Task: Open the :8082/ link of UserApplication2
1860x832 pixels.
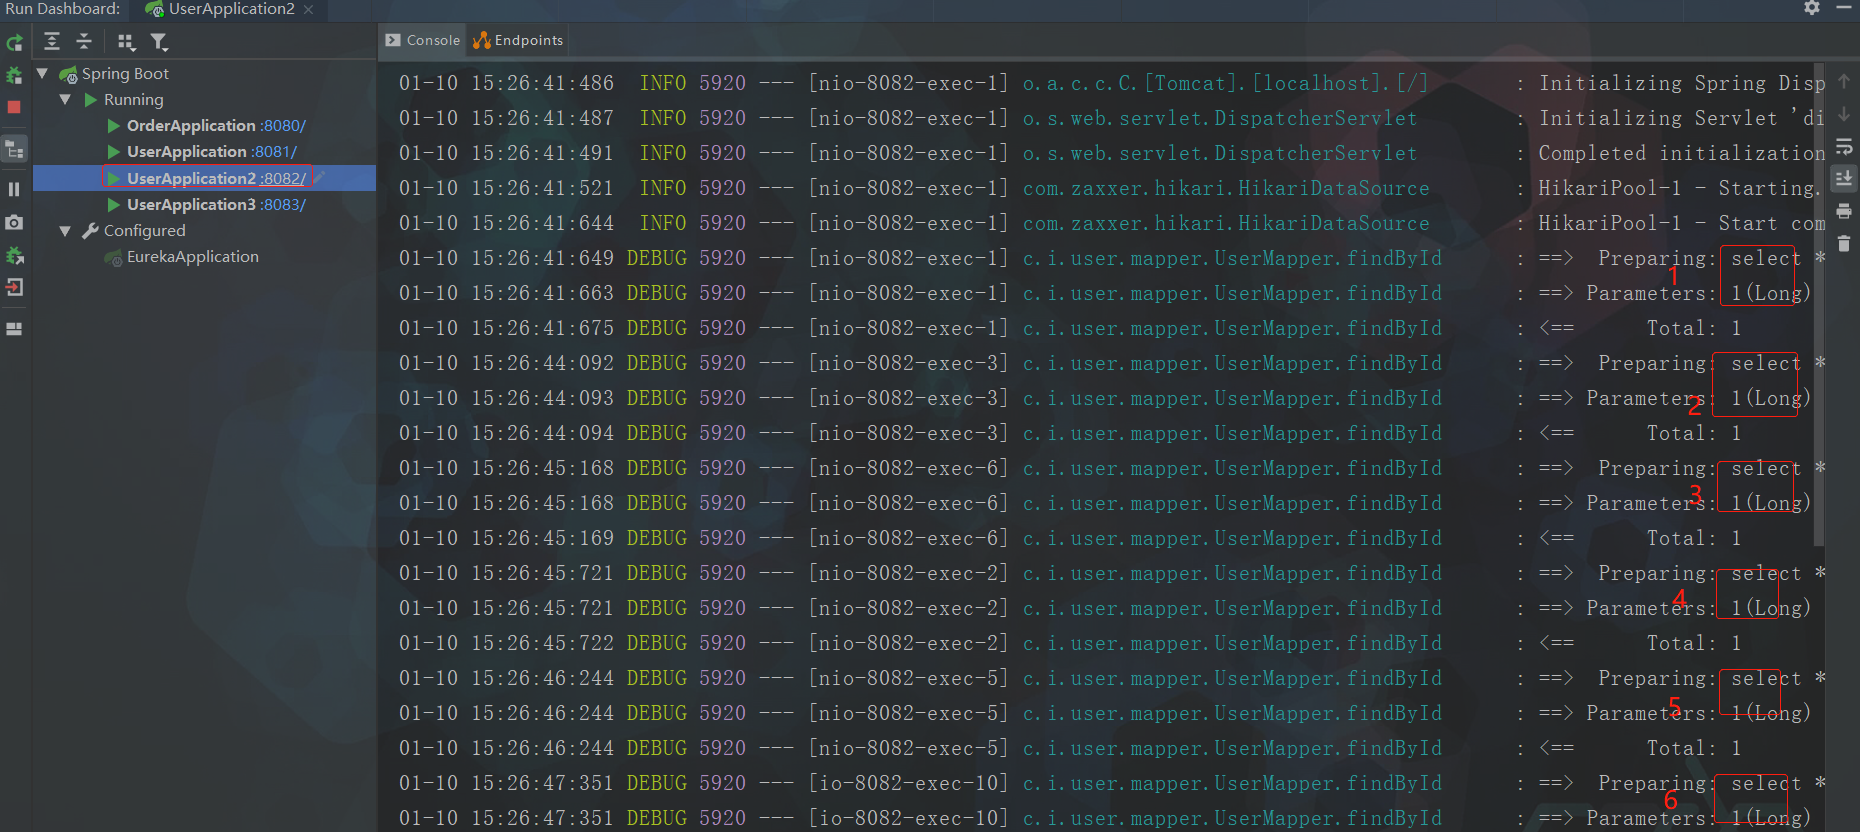Action: point(283,178)
